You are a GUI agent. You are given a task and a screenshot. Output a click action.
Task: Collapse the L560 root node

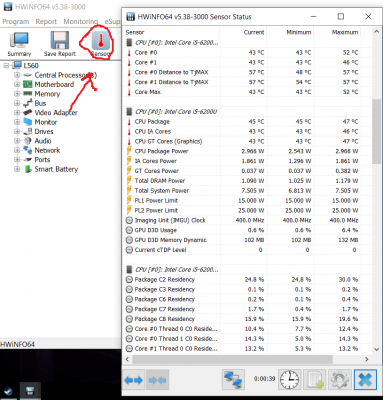coord(6,66)
